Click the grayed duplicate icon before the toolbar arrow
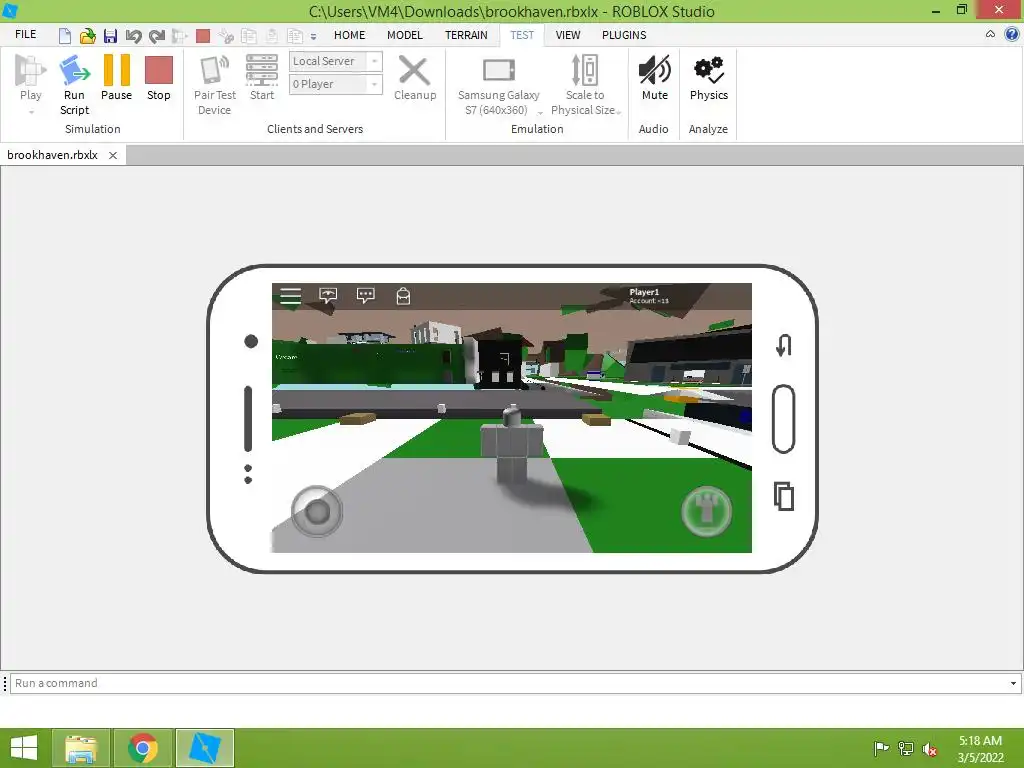Screen dimensions: 1024x768 click(295, 35)
